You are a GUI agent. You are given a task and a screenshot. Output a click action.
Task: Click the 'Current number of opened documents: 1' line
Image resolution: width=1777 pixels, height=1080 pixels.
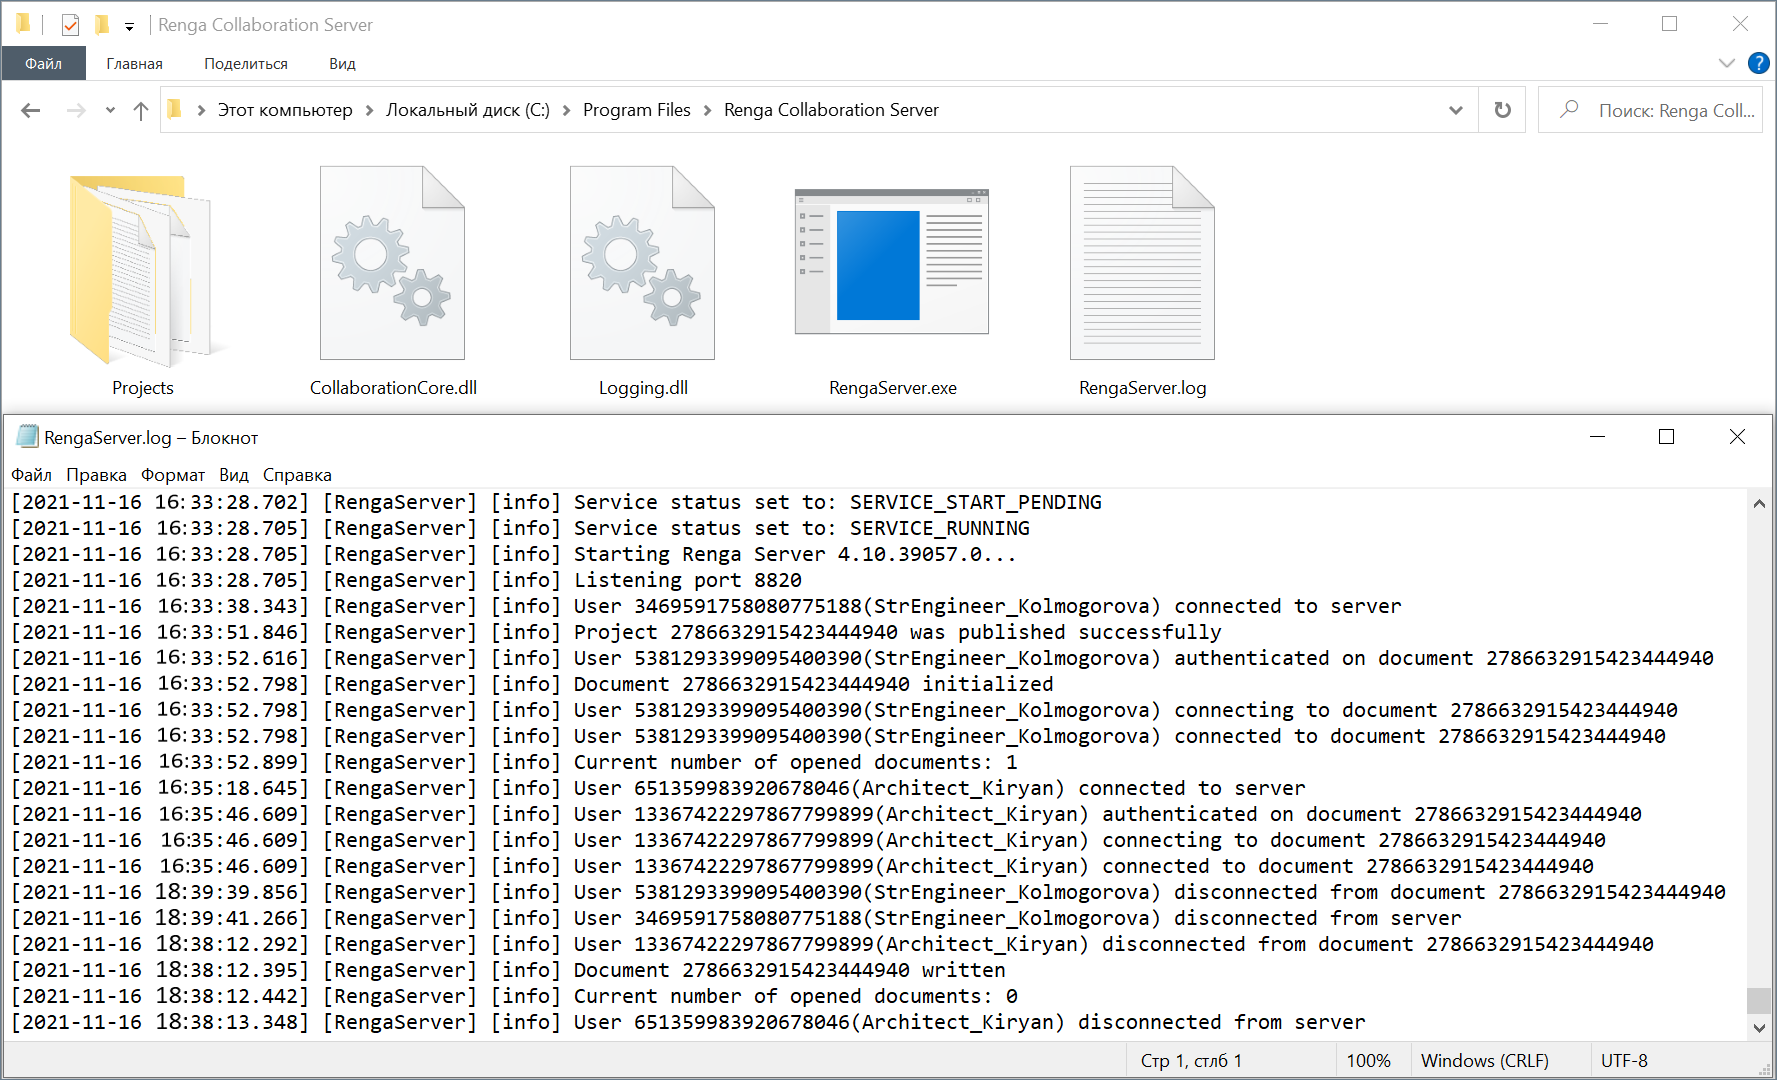click(x=514, y=762)
